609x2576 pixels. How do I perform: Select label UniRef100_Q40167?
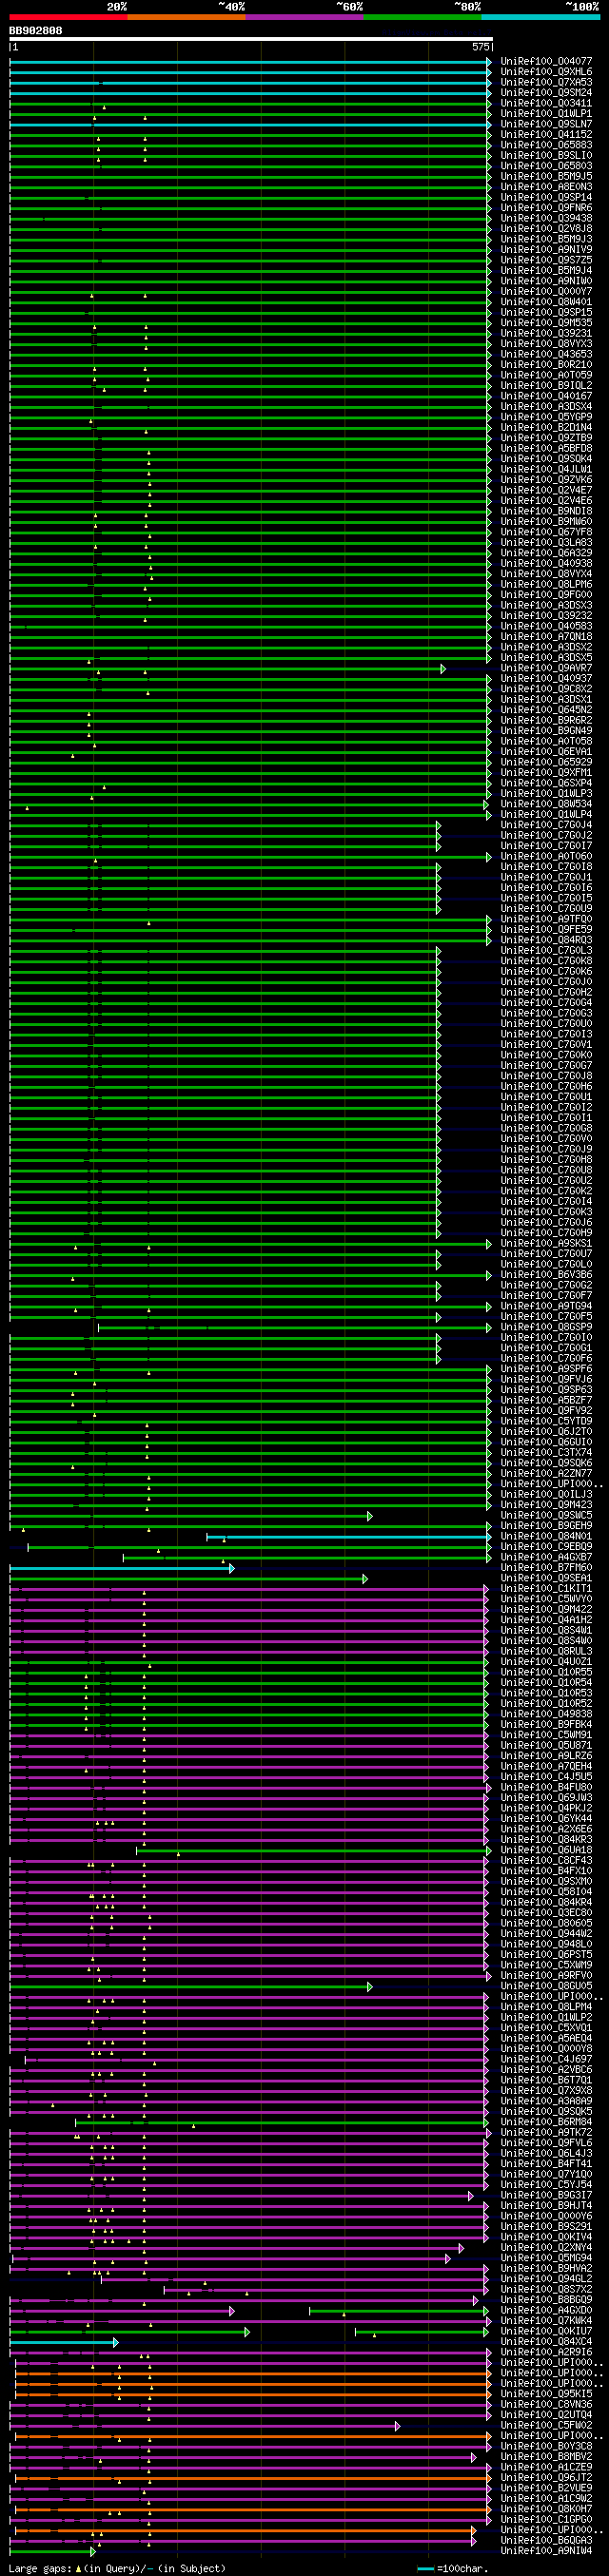click(x=546, y=397)
